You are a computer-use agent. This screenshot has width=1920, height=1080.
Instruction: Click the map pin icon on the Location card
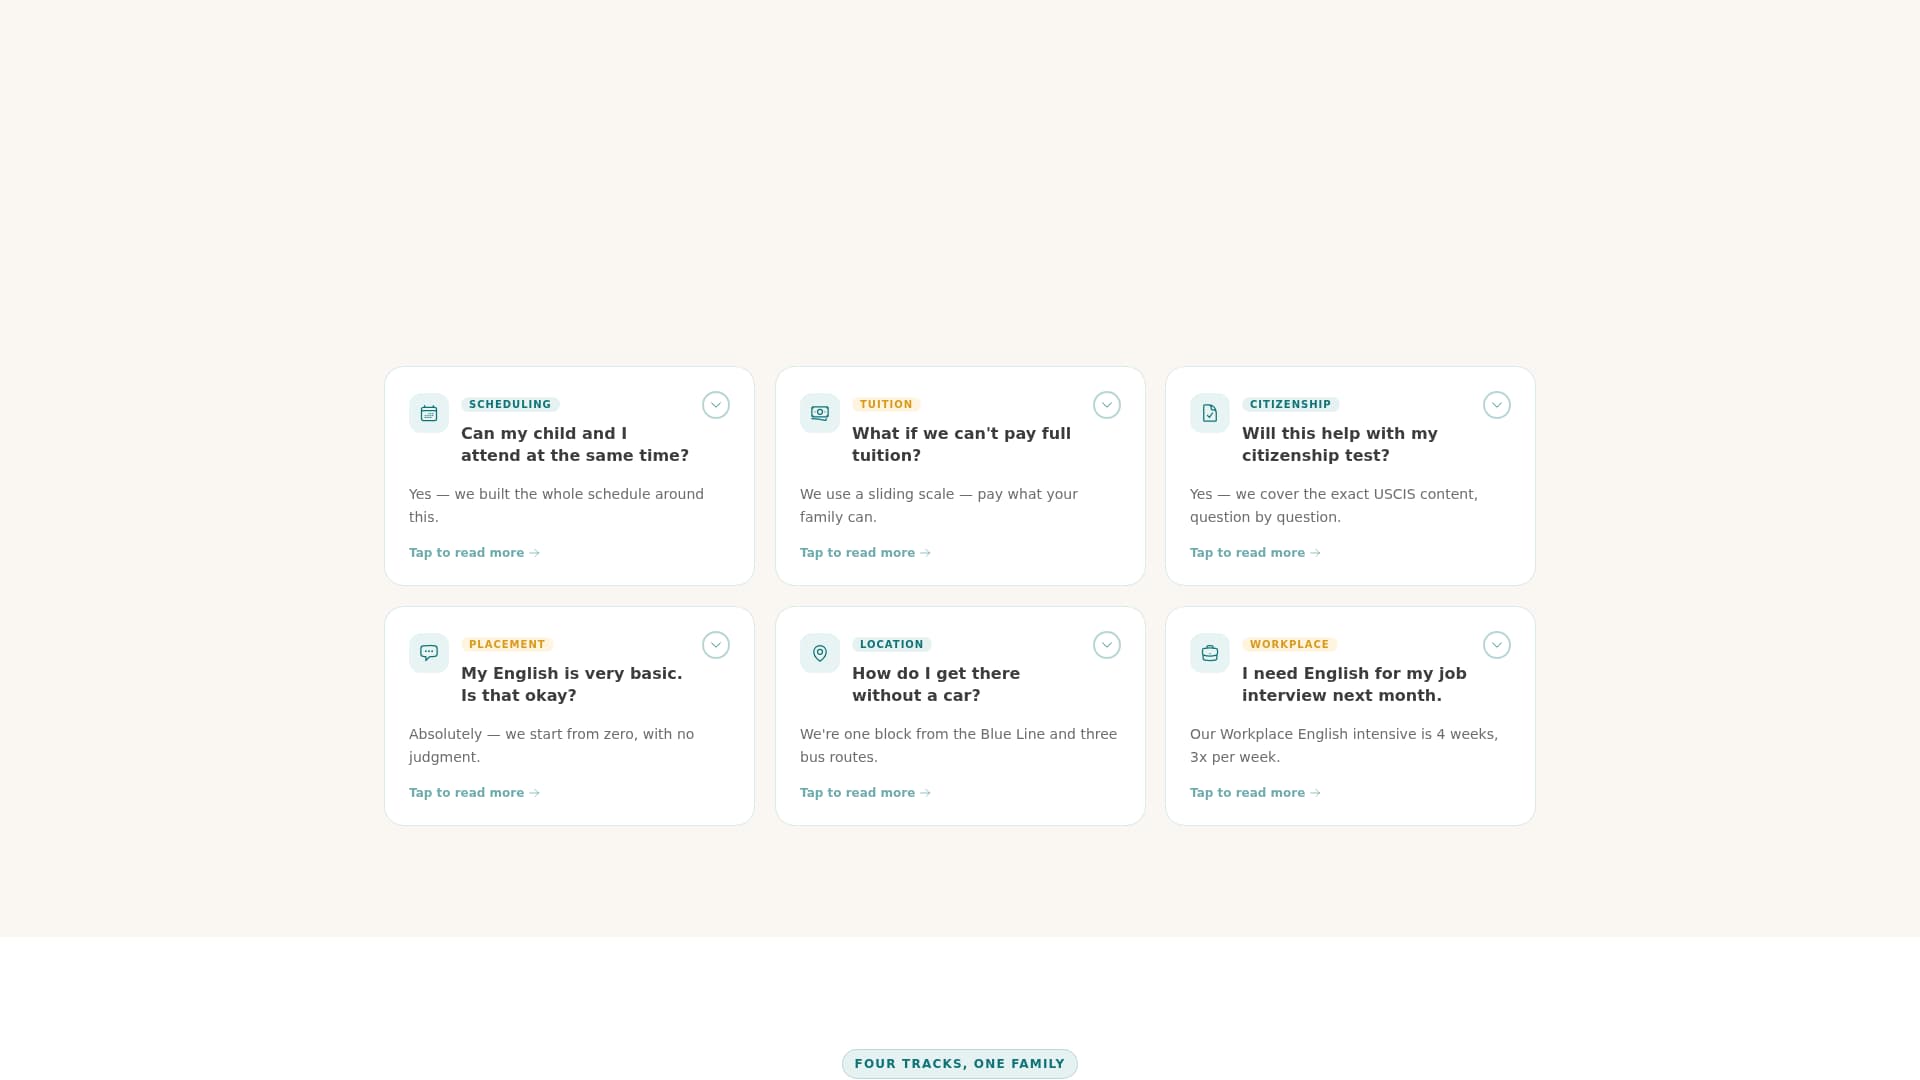coord(819,652)
